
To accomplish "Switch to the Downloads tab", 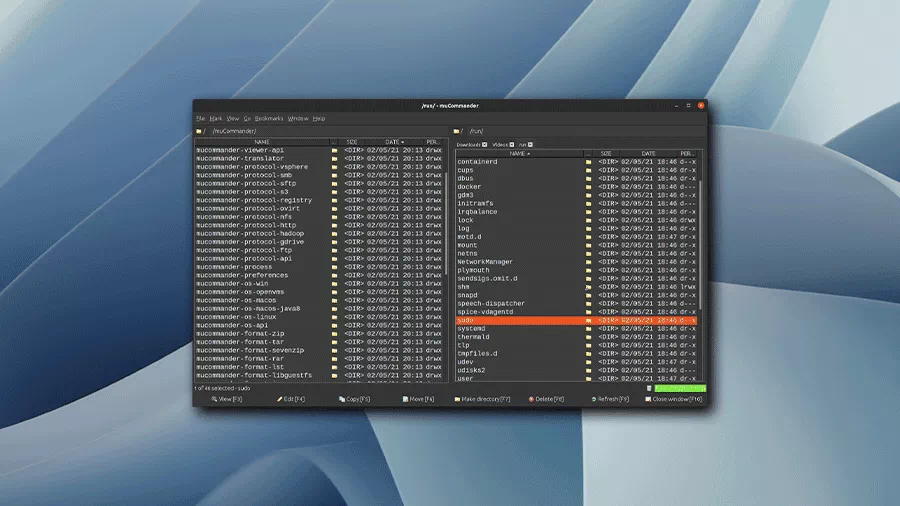I will point(468,145).
